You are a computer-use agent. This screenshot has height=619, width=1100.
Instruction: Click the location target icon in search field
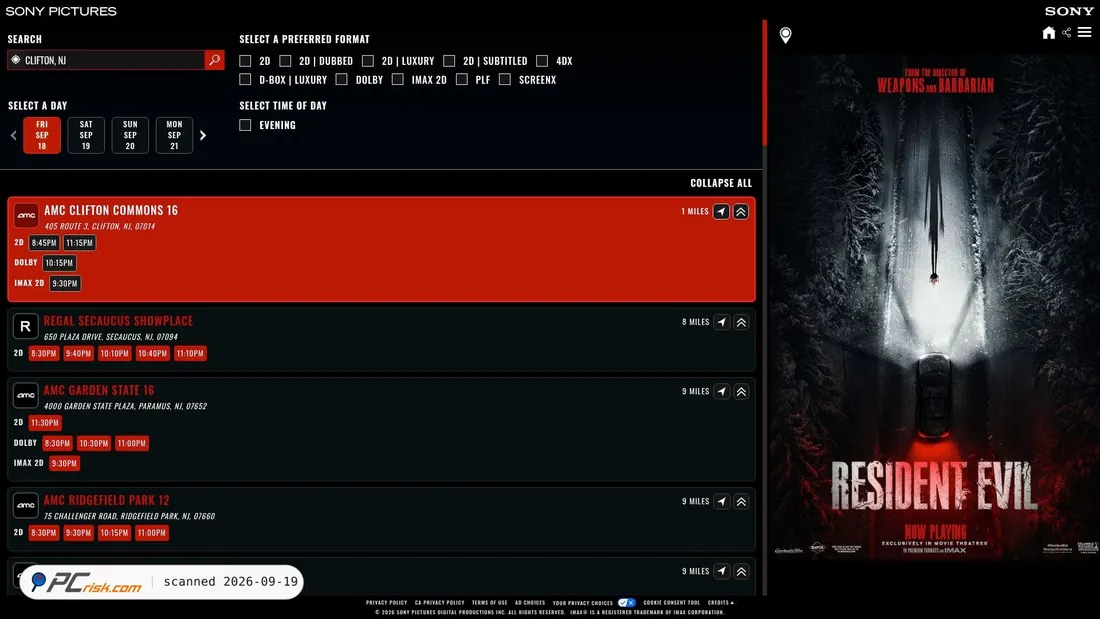[15, 60]
